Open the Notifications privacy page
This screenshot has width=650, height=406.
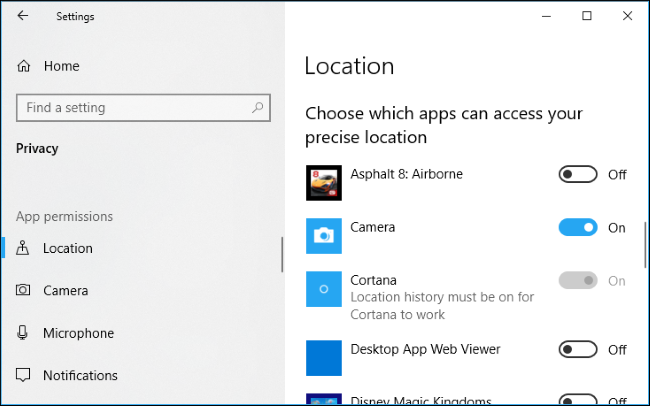pyautogui.click(x=141, y=375)
